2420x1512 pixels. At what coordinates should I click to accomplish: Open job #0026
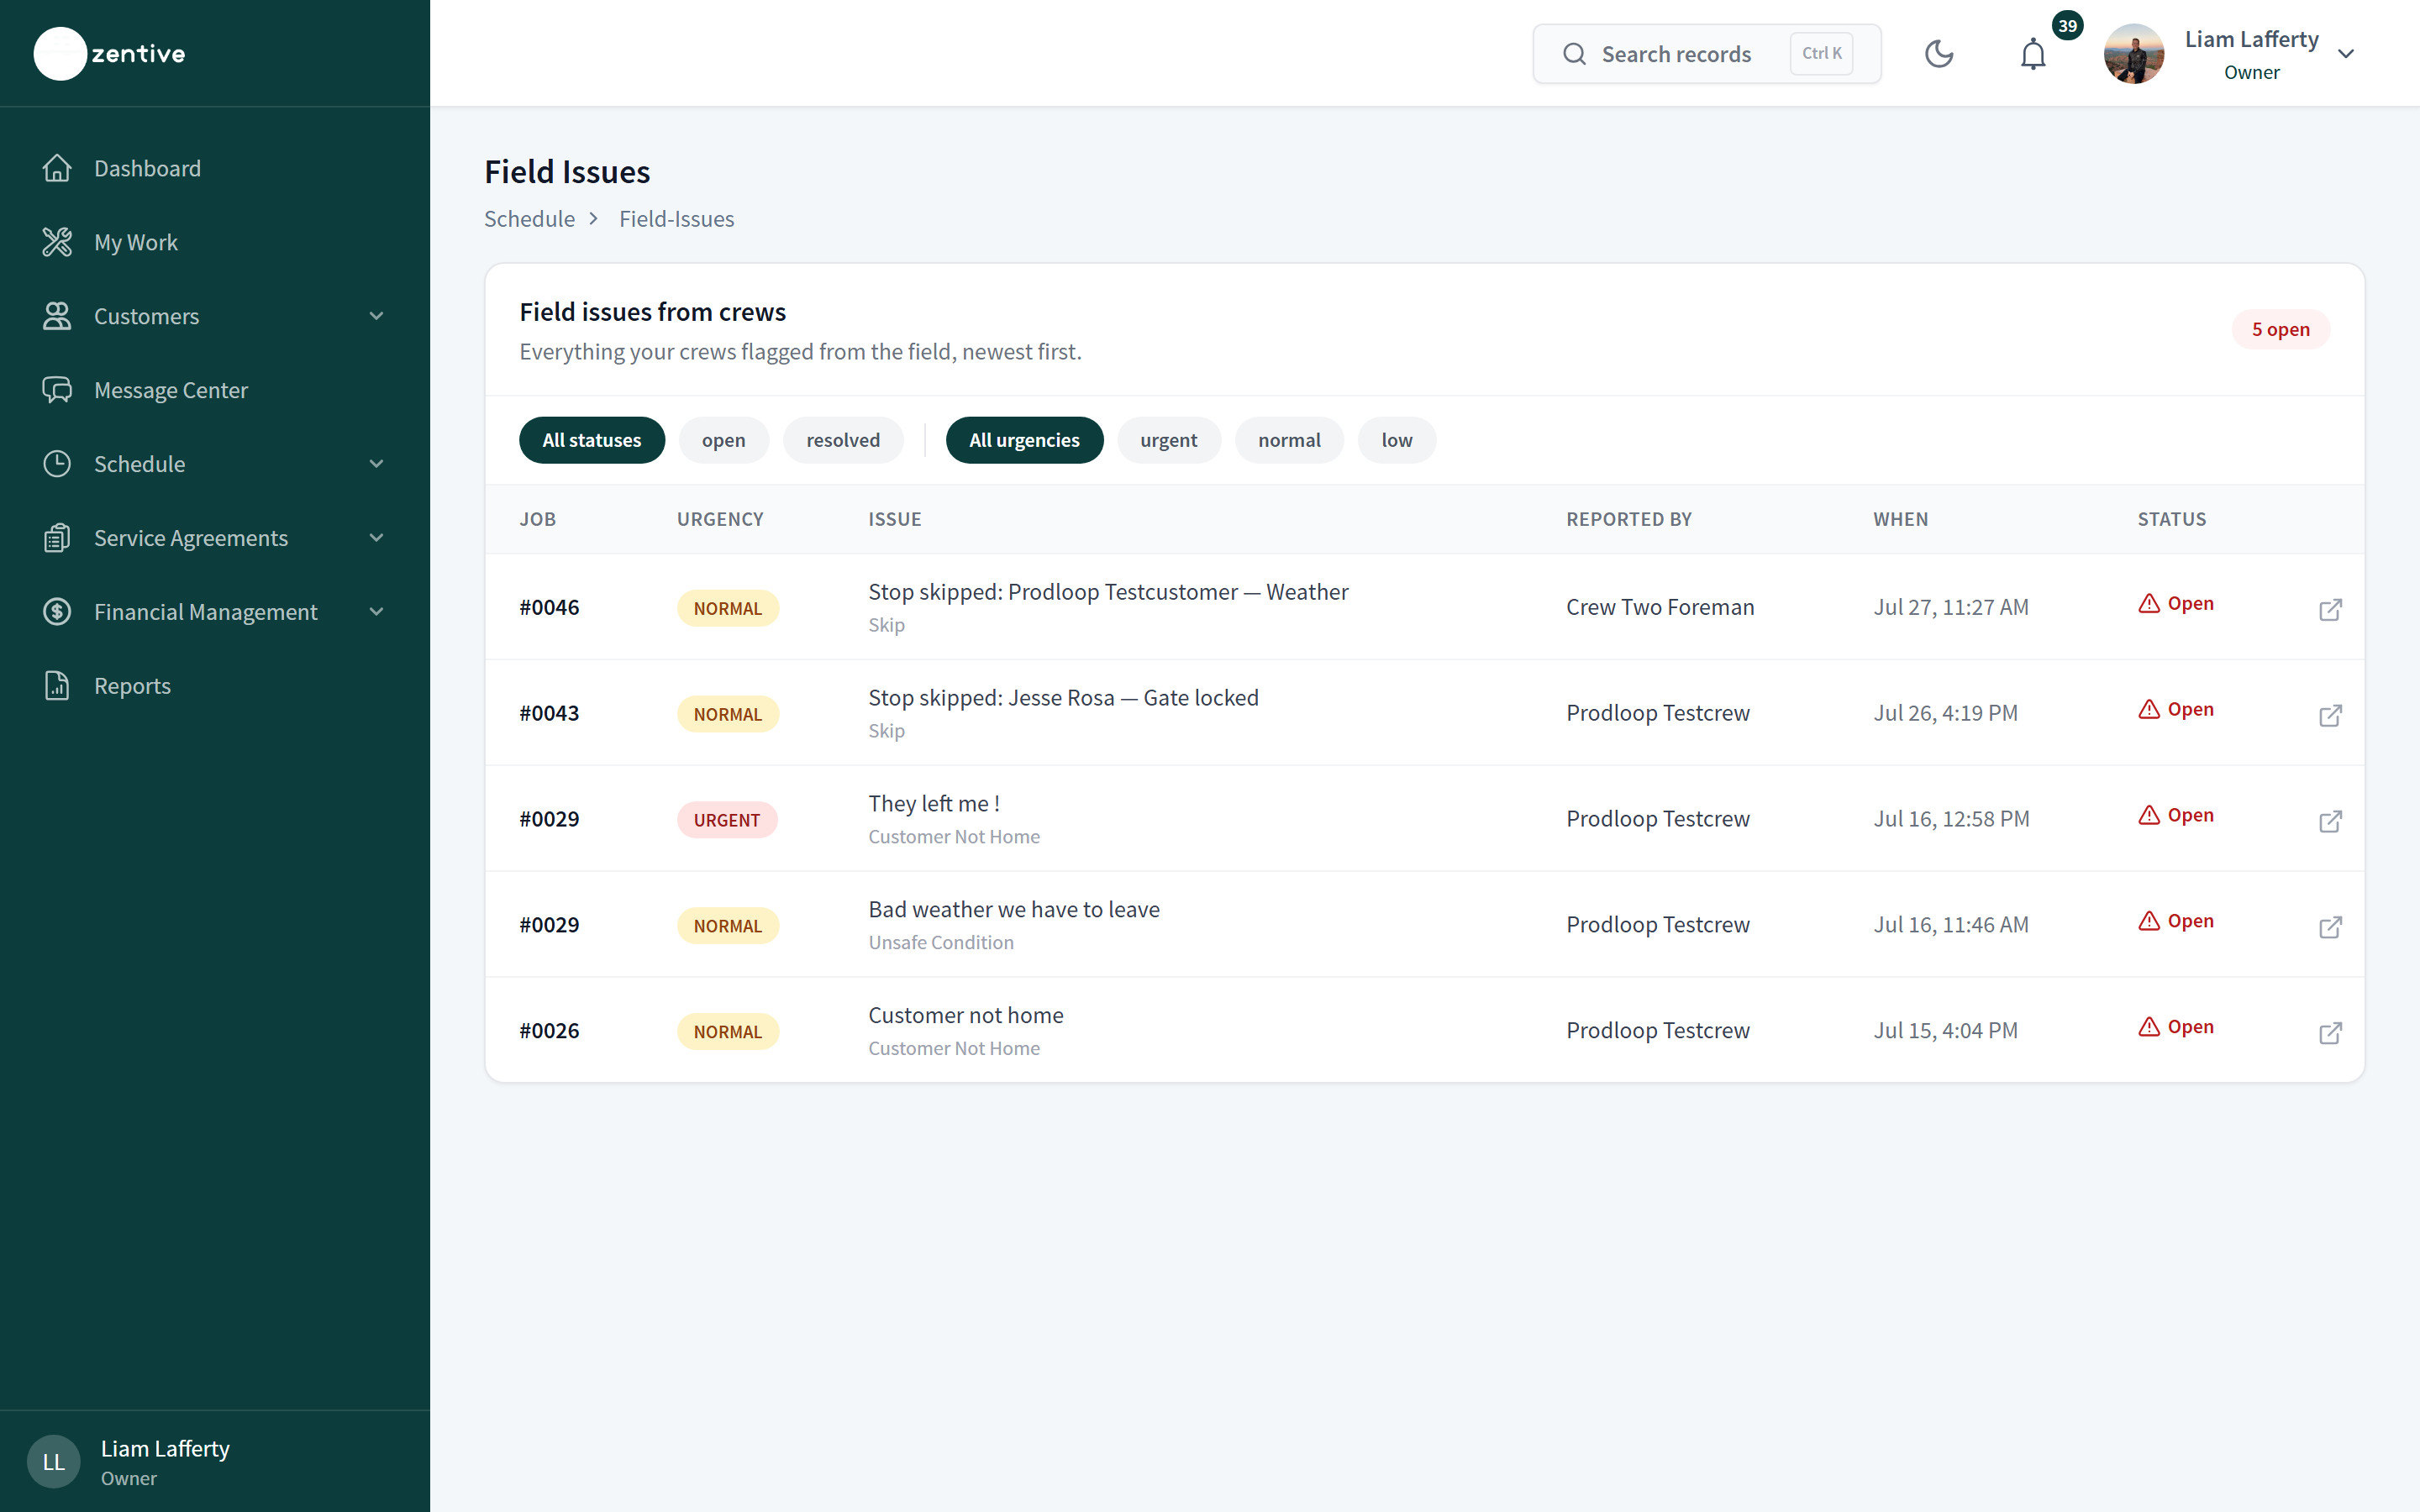(549, 1031)
